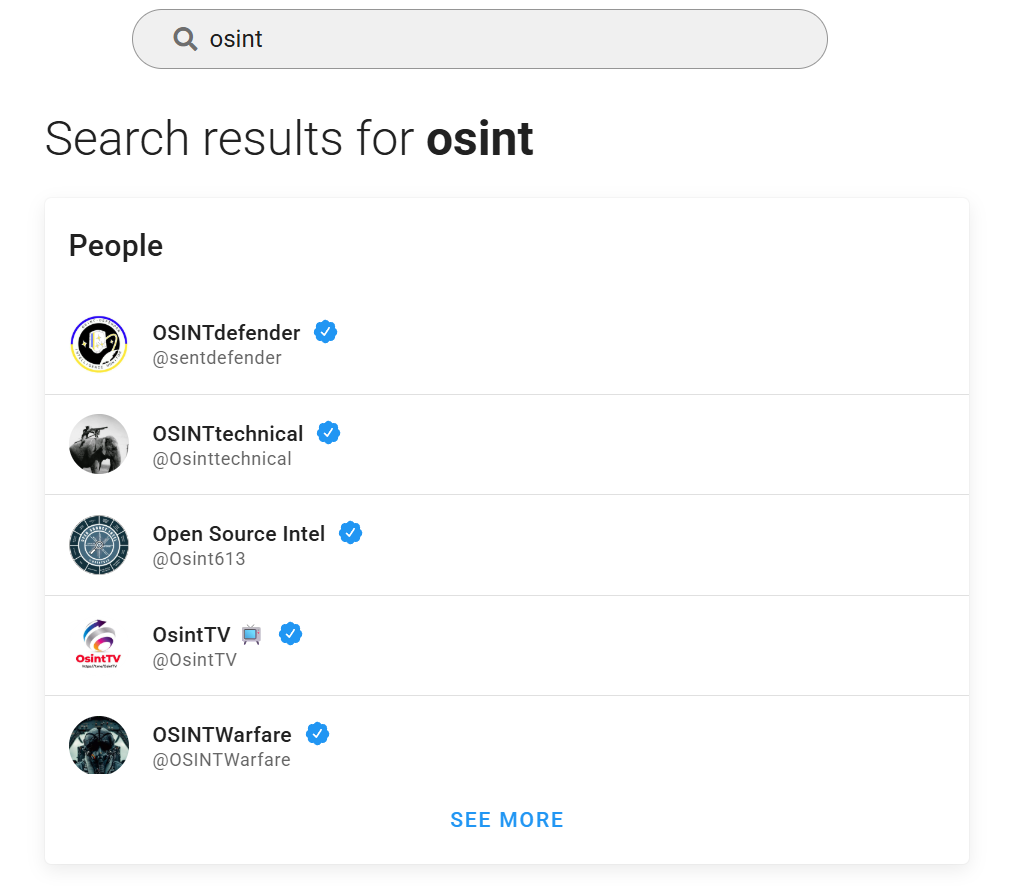Click the television emoji beside OsintTV
This screenshot has width=1017, height=886.
[x=252, y=634]
